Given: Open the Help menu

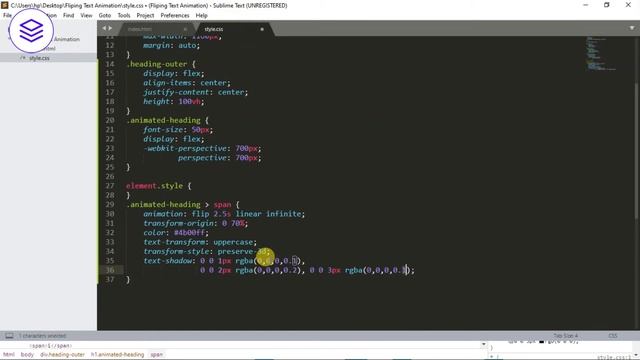Looking at the screenshot, I should pyautogui.click(x=202, y=16).
